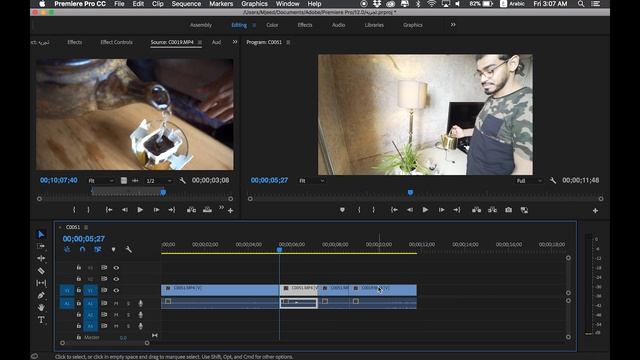640x360 pixels.
Task: Open Program monitor settings wrench
Action: click(553, 180)
